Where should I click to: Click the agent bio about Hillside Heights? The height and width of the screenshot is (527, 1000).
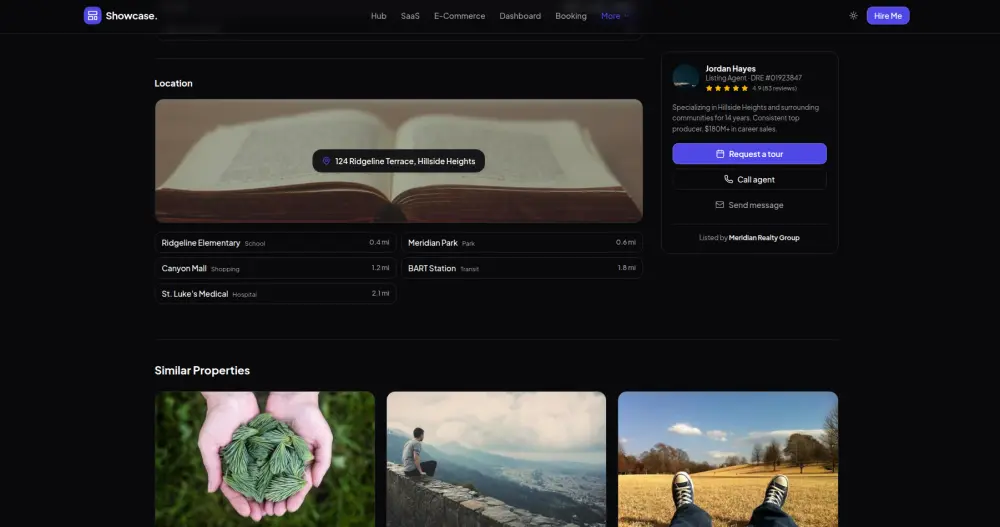(746, 118)
